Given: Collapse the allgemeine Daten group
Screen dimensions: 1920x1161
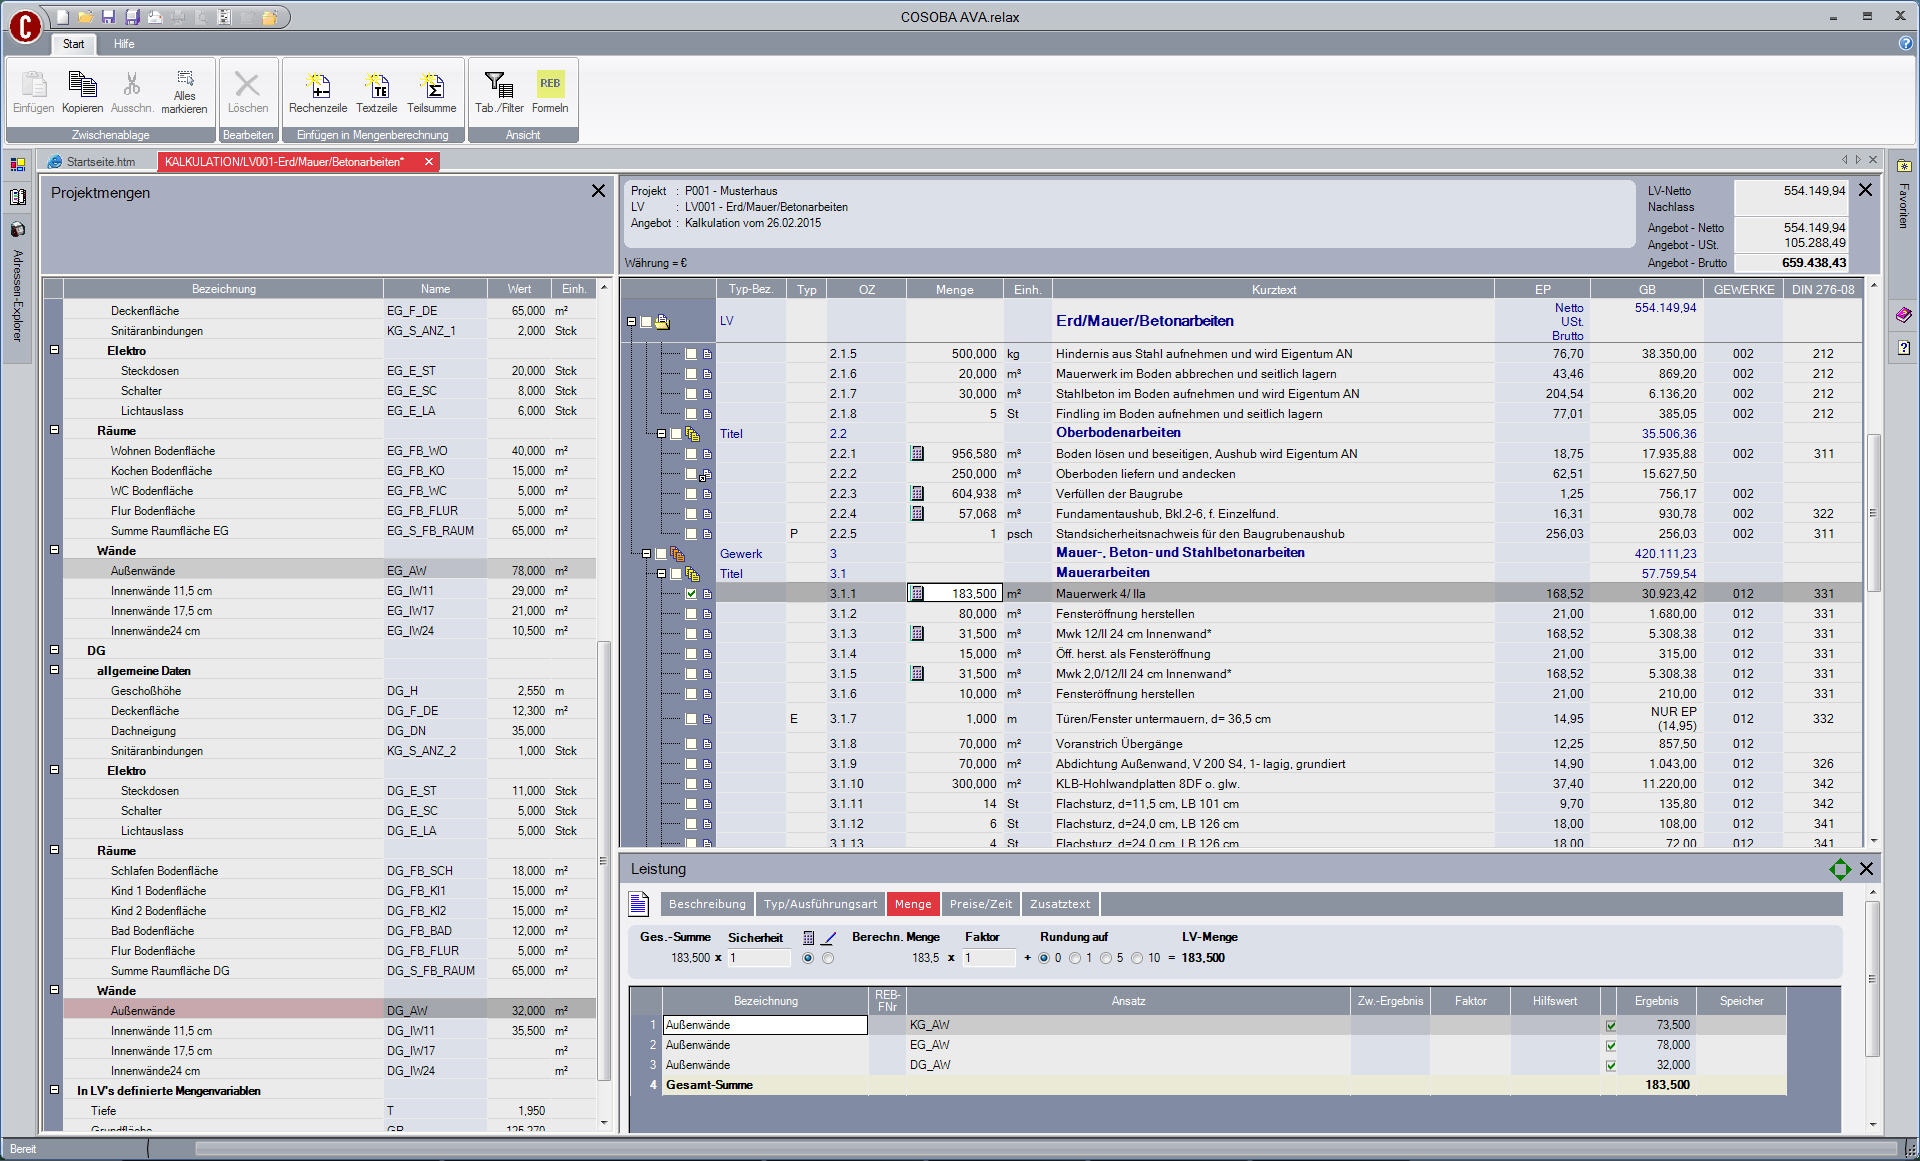Looking at the screenshot, I should (54, 670).
